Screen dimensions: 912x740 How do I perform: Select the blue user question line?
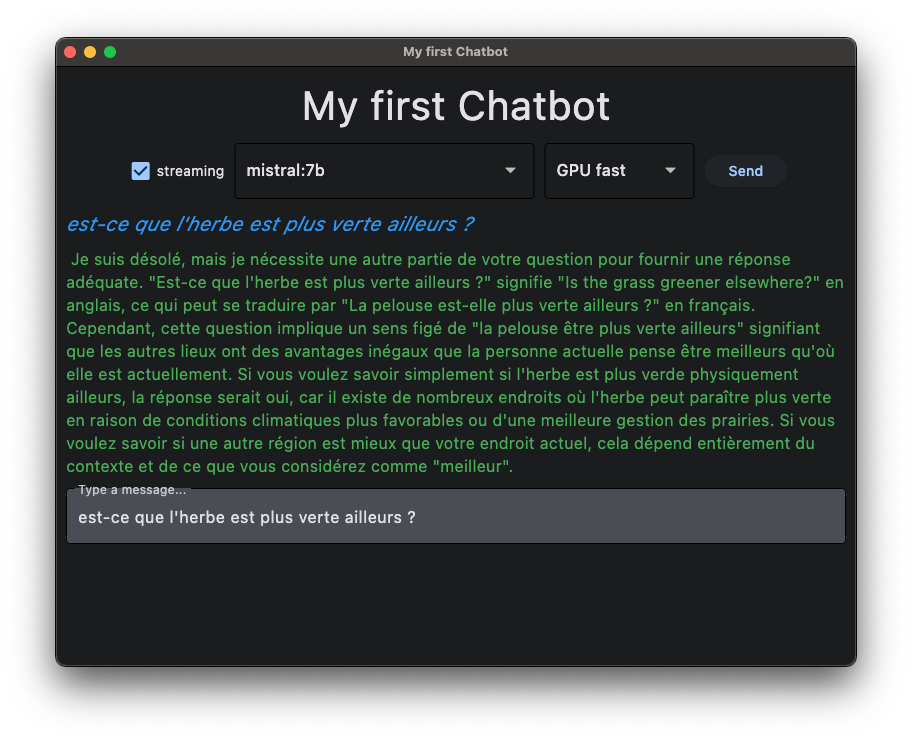tap(270, 224)
